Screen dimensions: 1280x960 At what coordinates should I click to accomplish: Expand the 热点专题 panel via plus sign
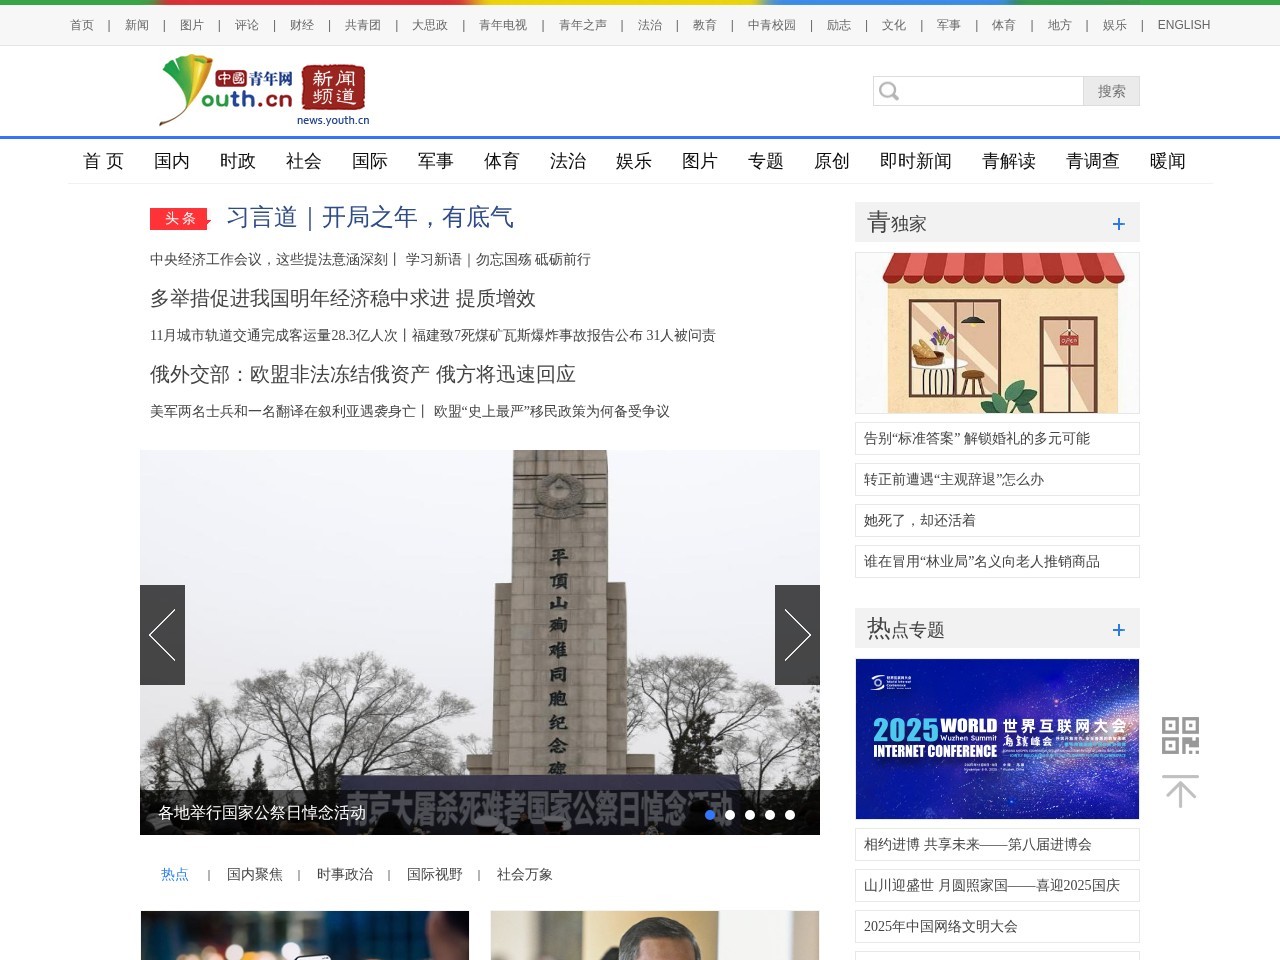click(x=1119, y=629)
